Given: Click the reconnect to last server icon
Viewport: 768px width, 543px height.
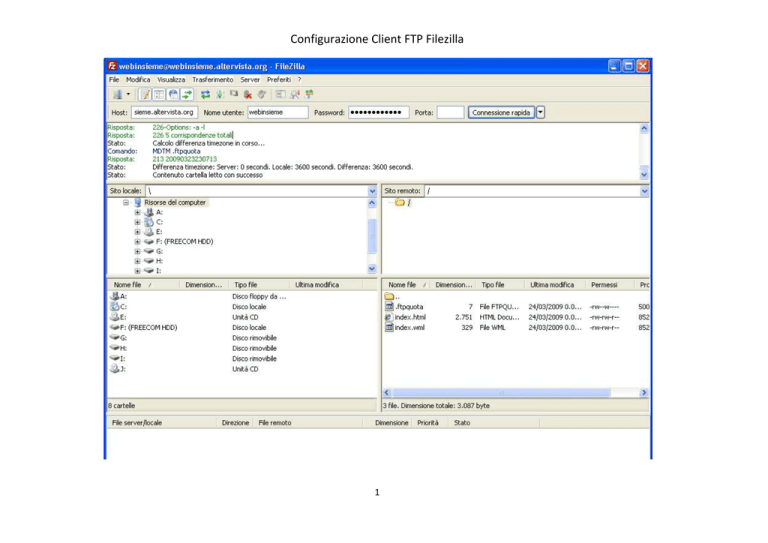Looking at the screenshot, I should point(261,94).
